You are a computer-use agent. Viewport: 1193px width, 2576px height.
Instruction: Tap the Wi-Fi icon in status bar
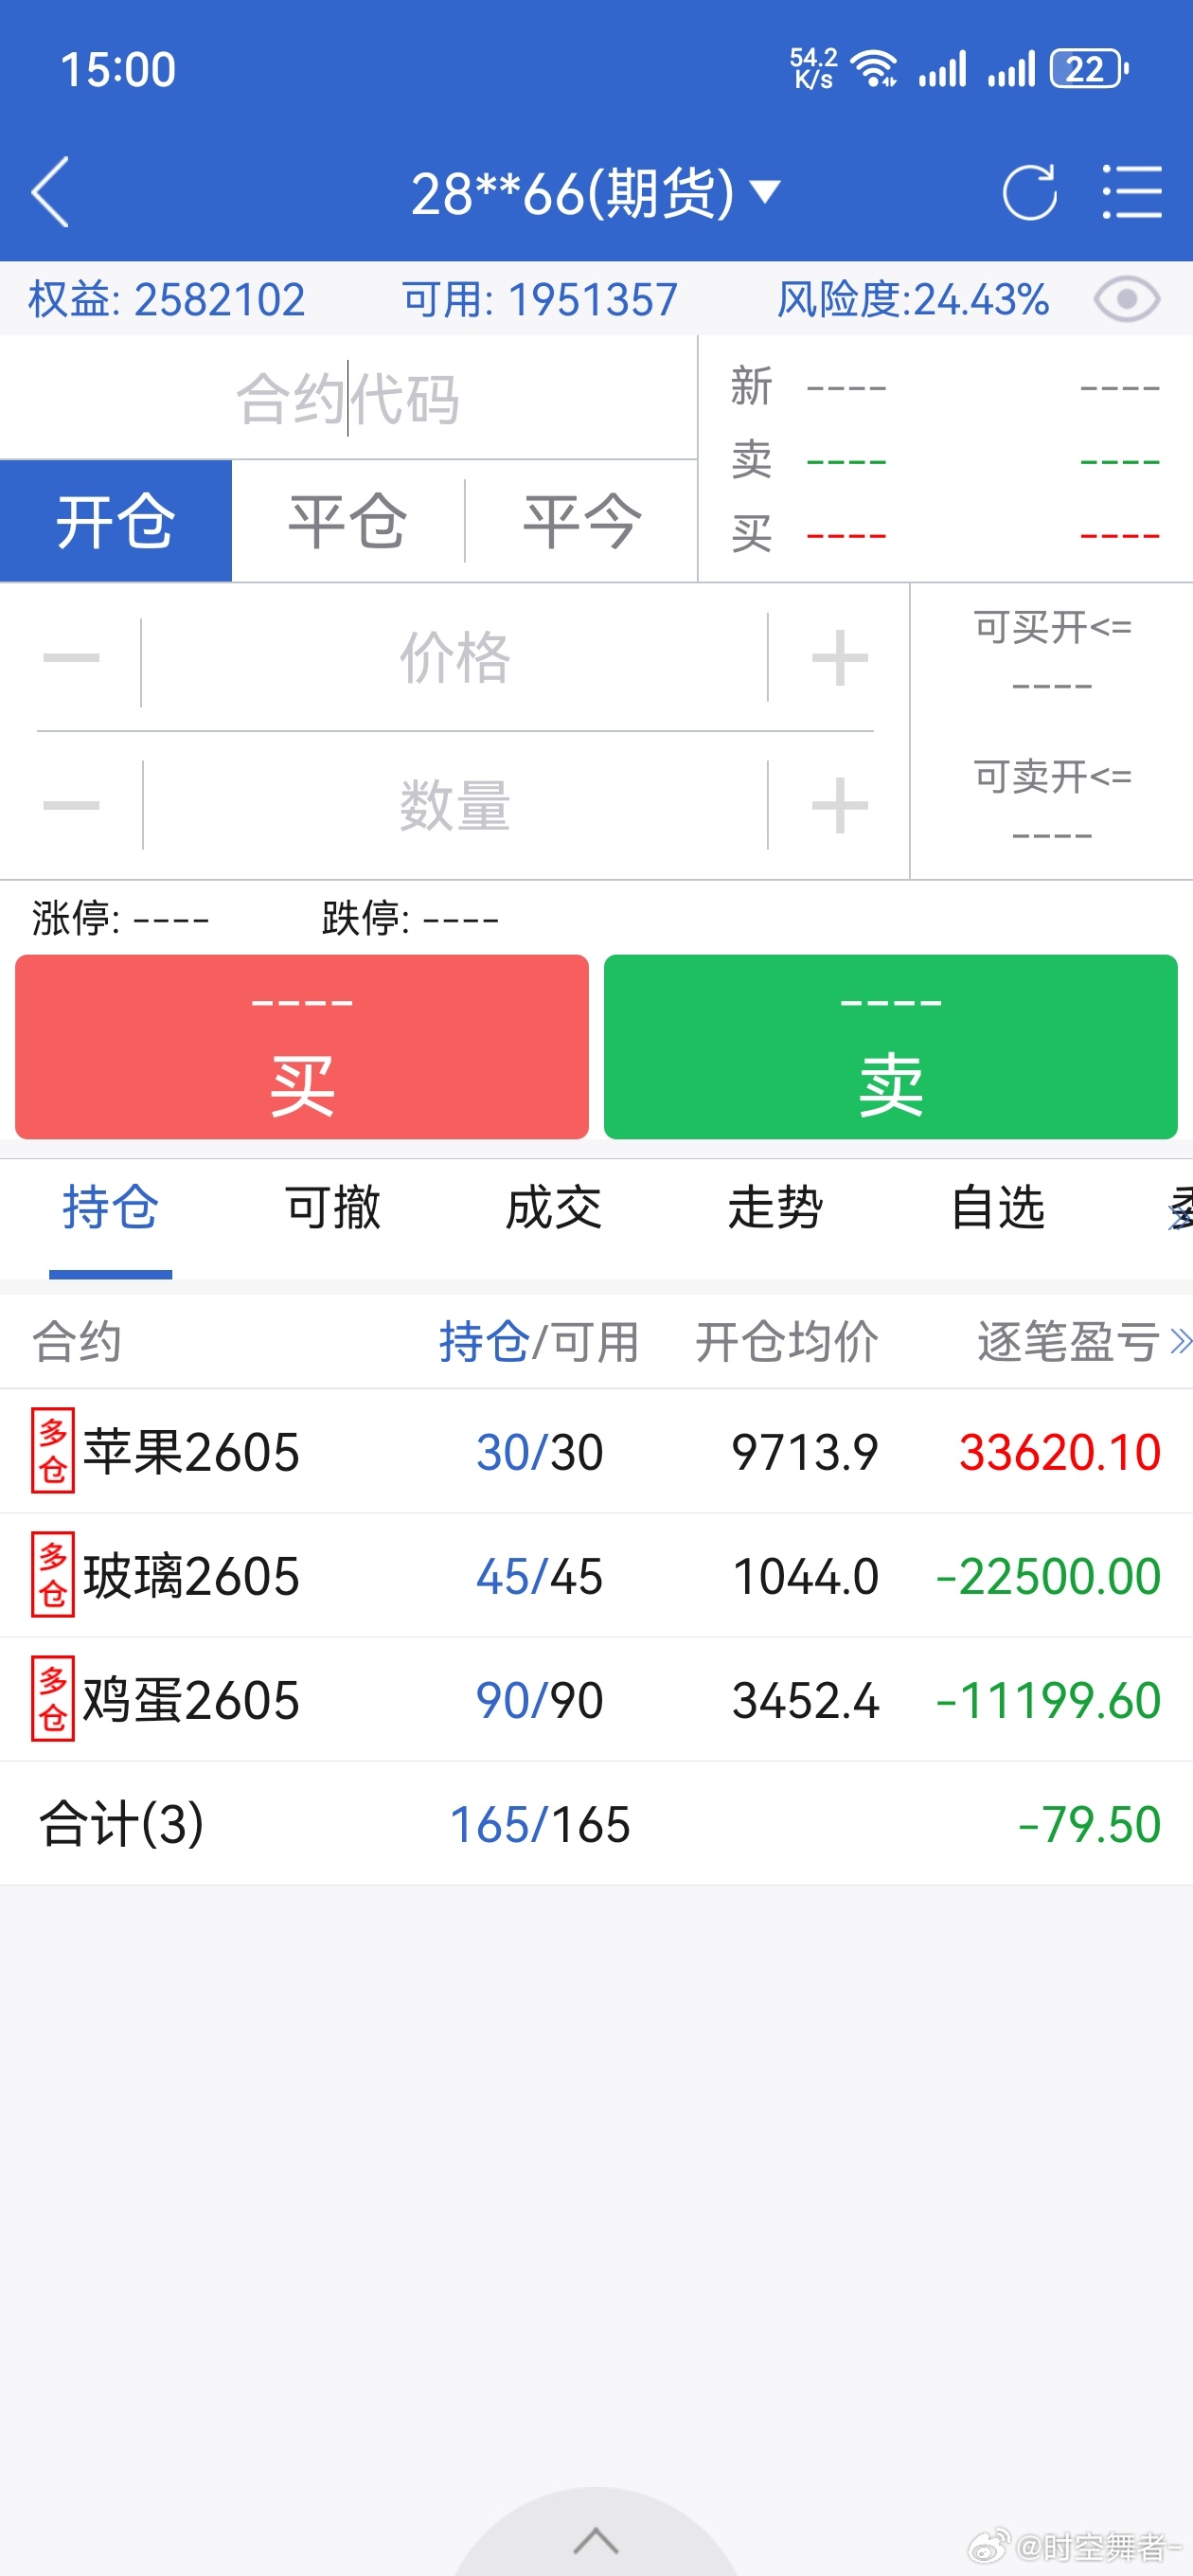point(873,69)
